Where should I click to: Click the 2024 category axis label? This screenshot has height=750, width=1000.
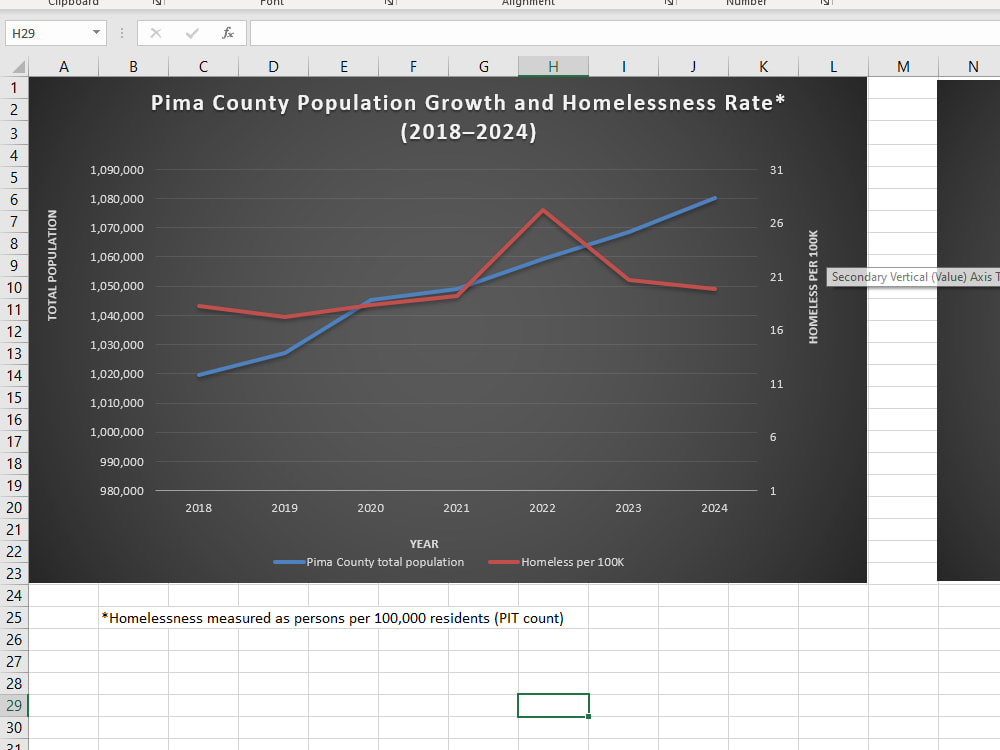tap(714, 508)
